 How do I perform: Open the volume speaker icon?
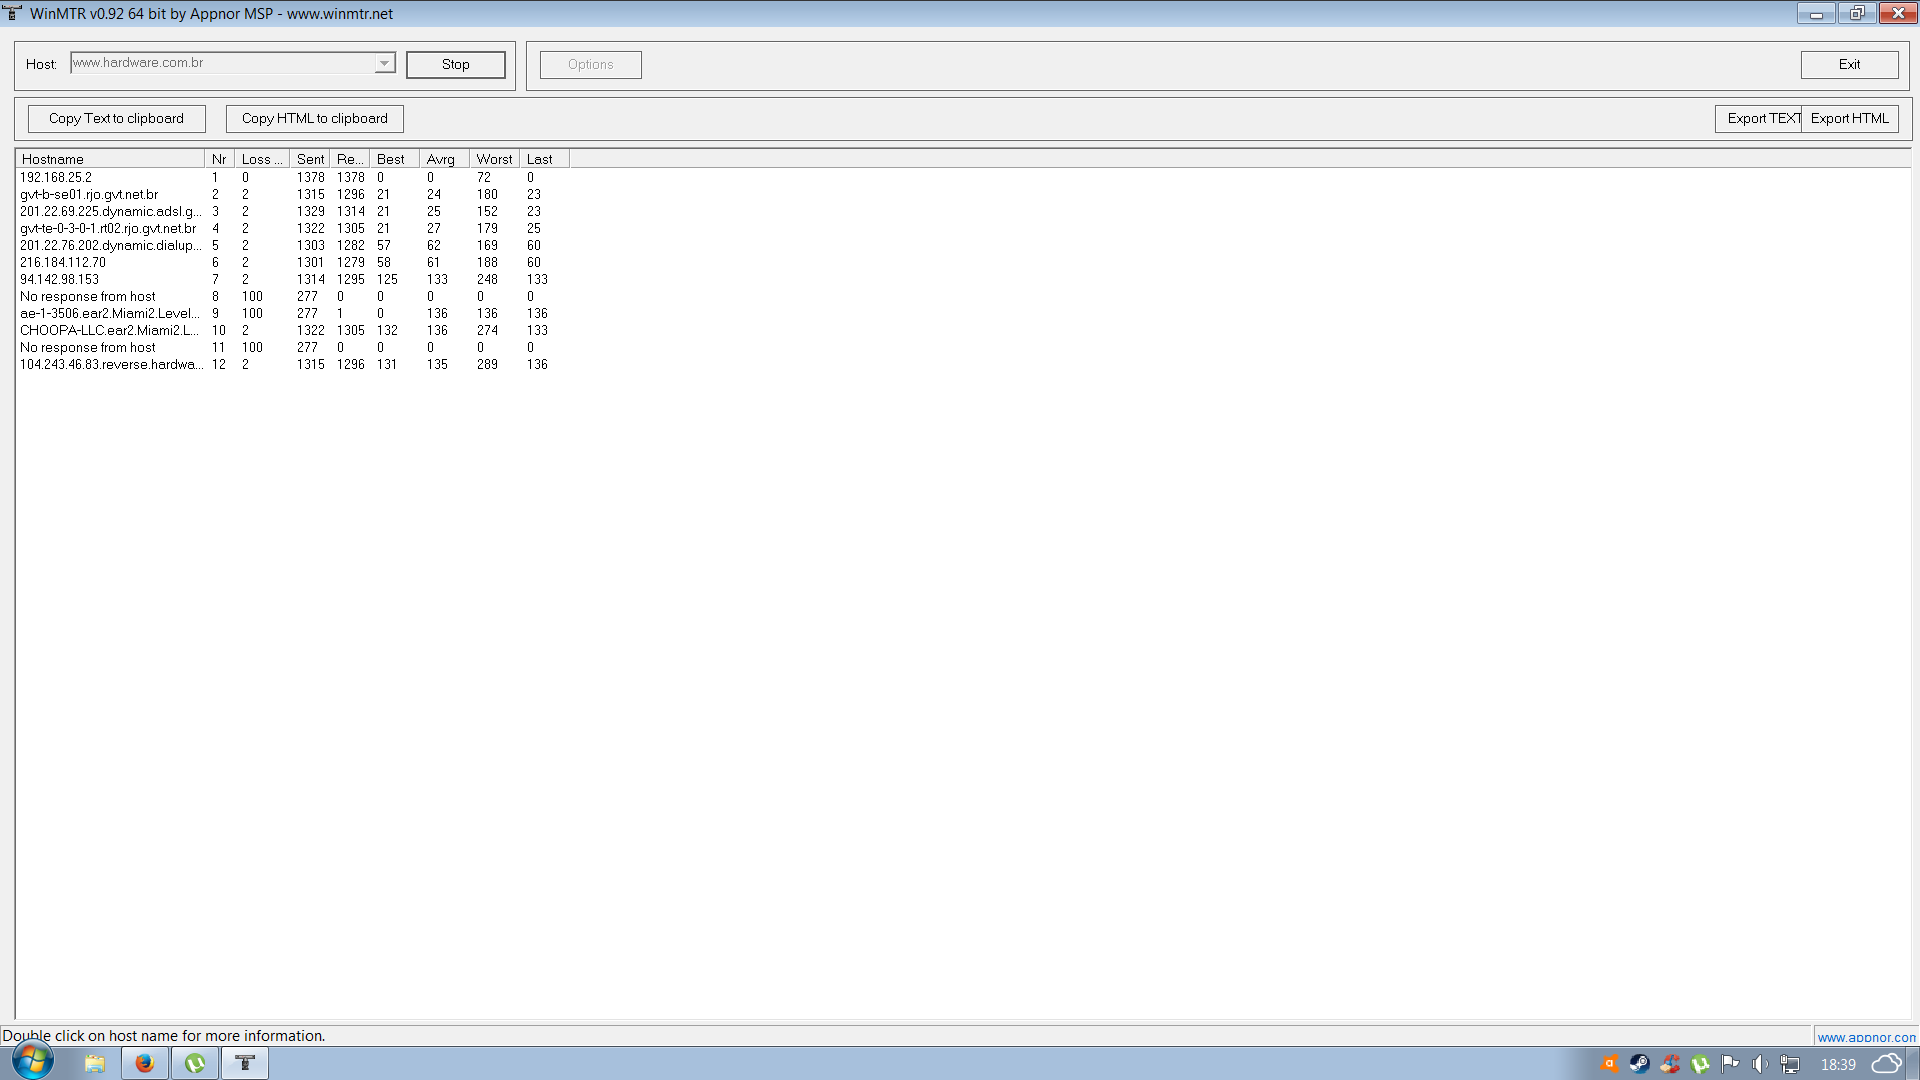1760,1064
